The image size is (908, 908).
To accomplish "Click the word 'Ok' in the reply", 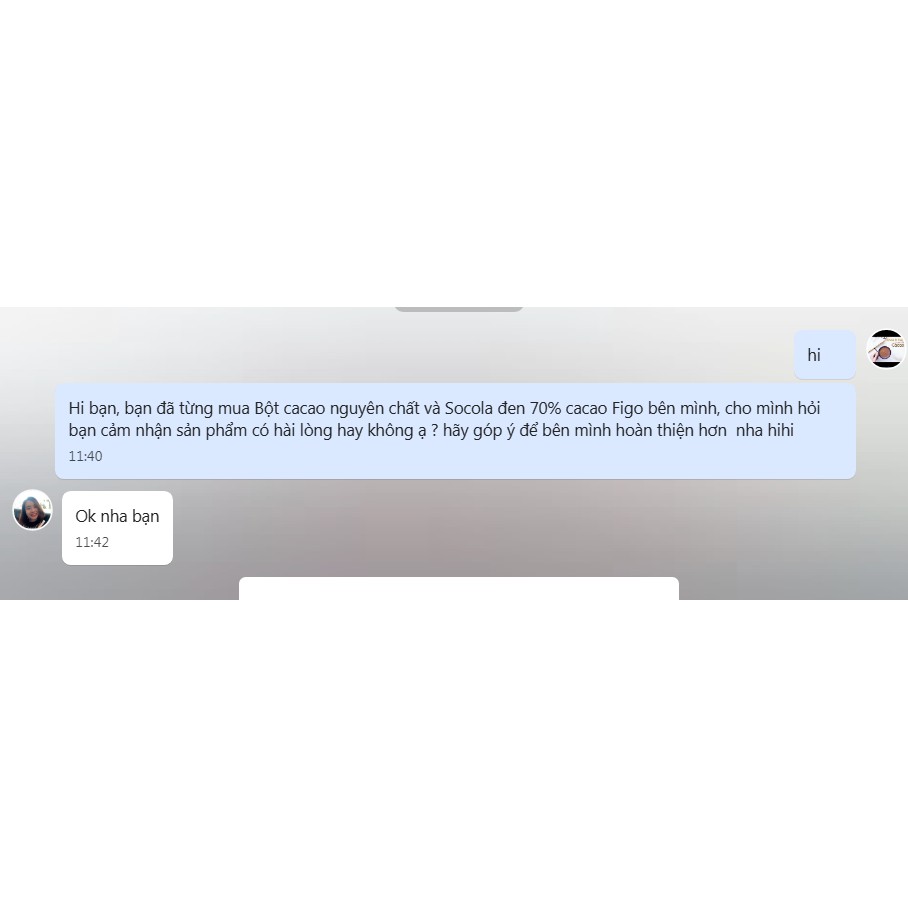I will [86, 517].
